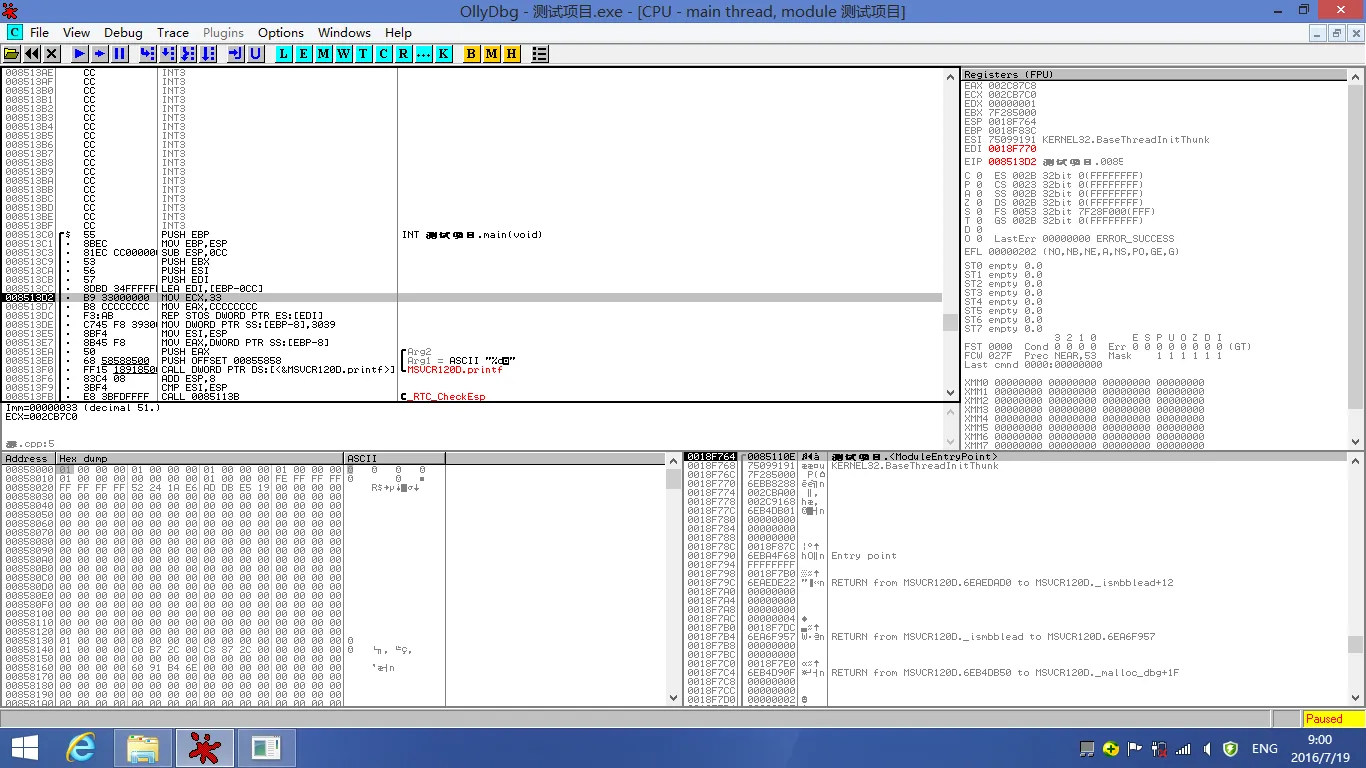Click Execute till return toolbar icon

236,54
